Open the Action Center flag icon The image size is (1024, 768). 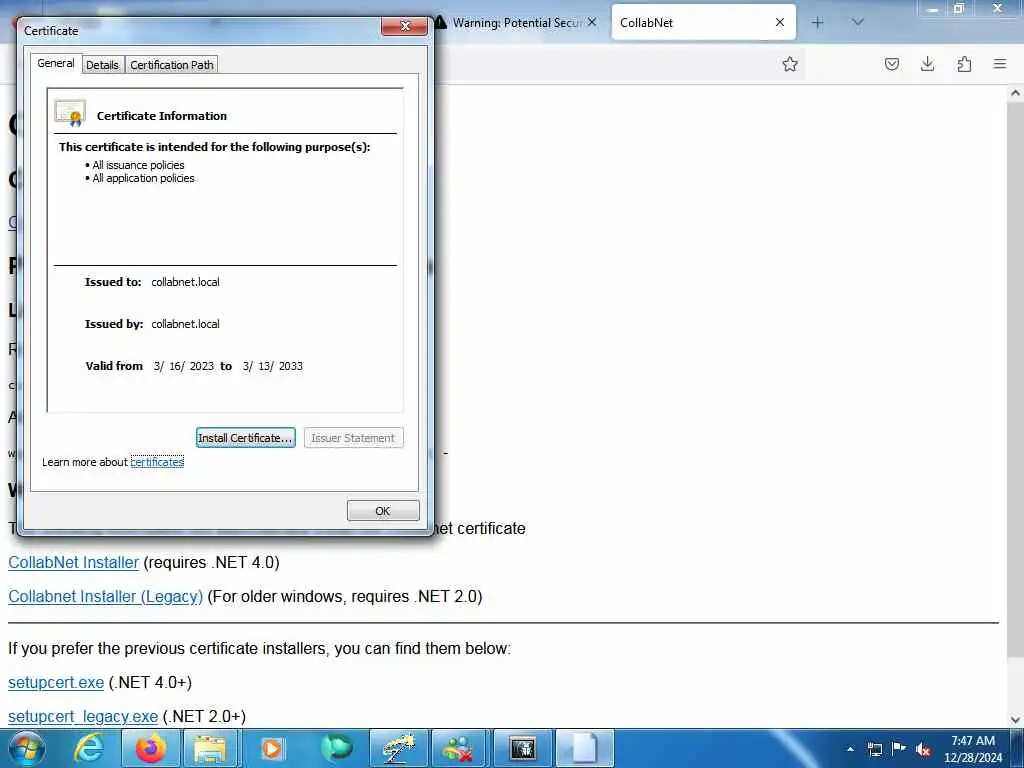899,749
